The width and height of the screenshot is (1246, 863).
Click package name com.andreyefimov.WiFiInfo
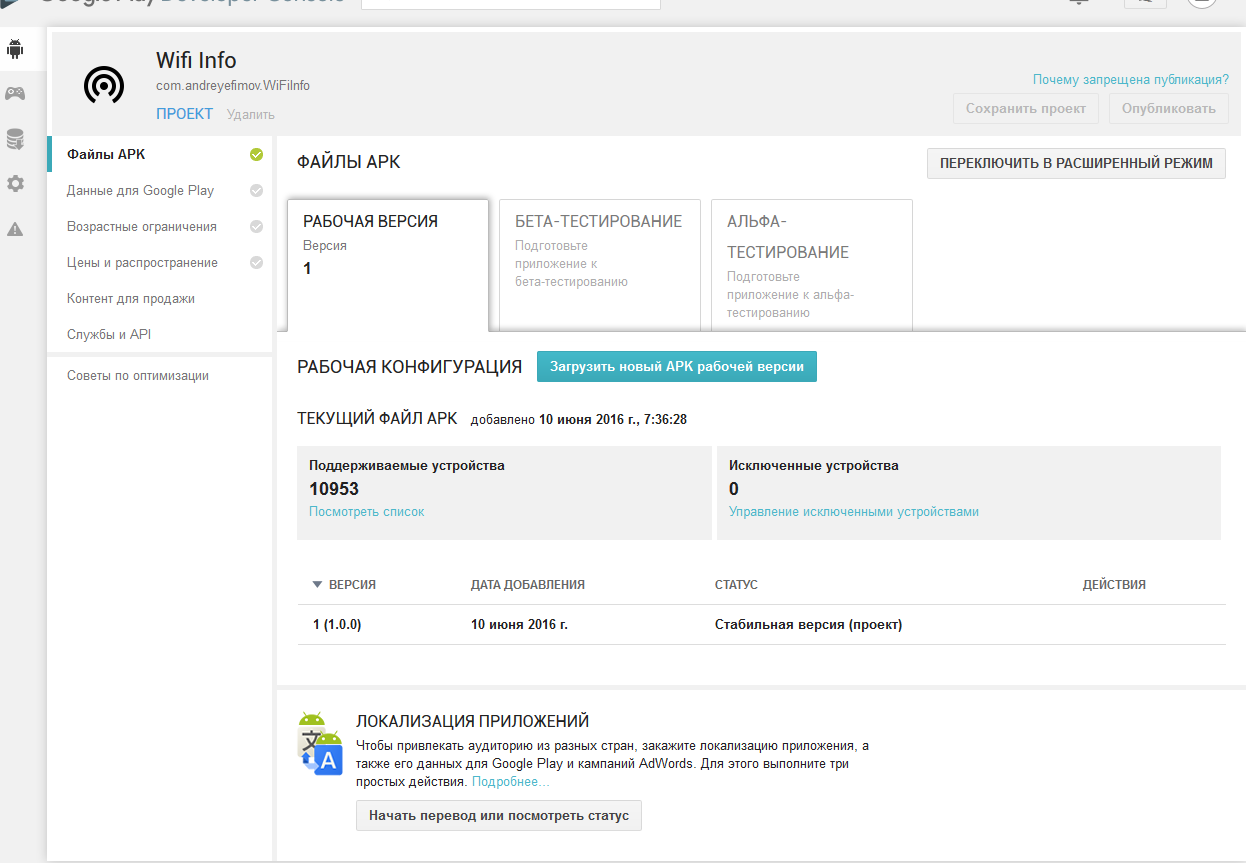click(x=233, y=86)
